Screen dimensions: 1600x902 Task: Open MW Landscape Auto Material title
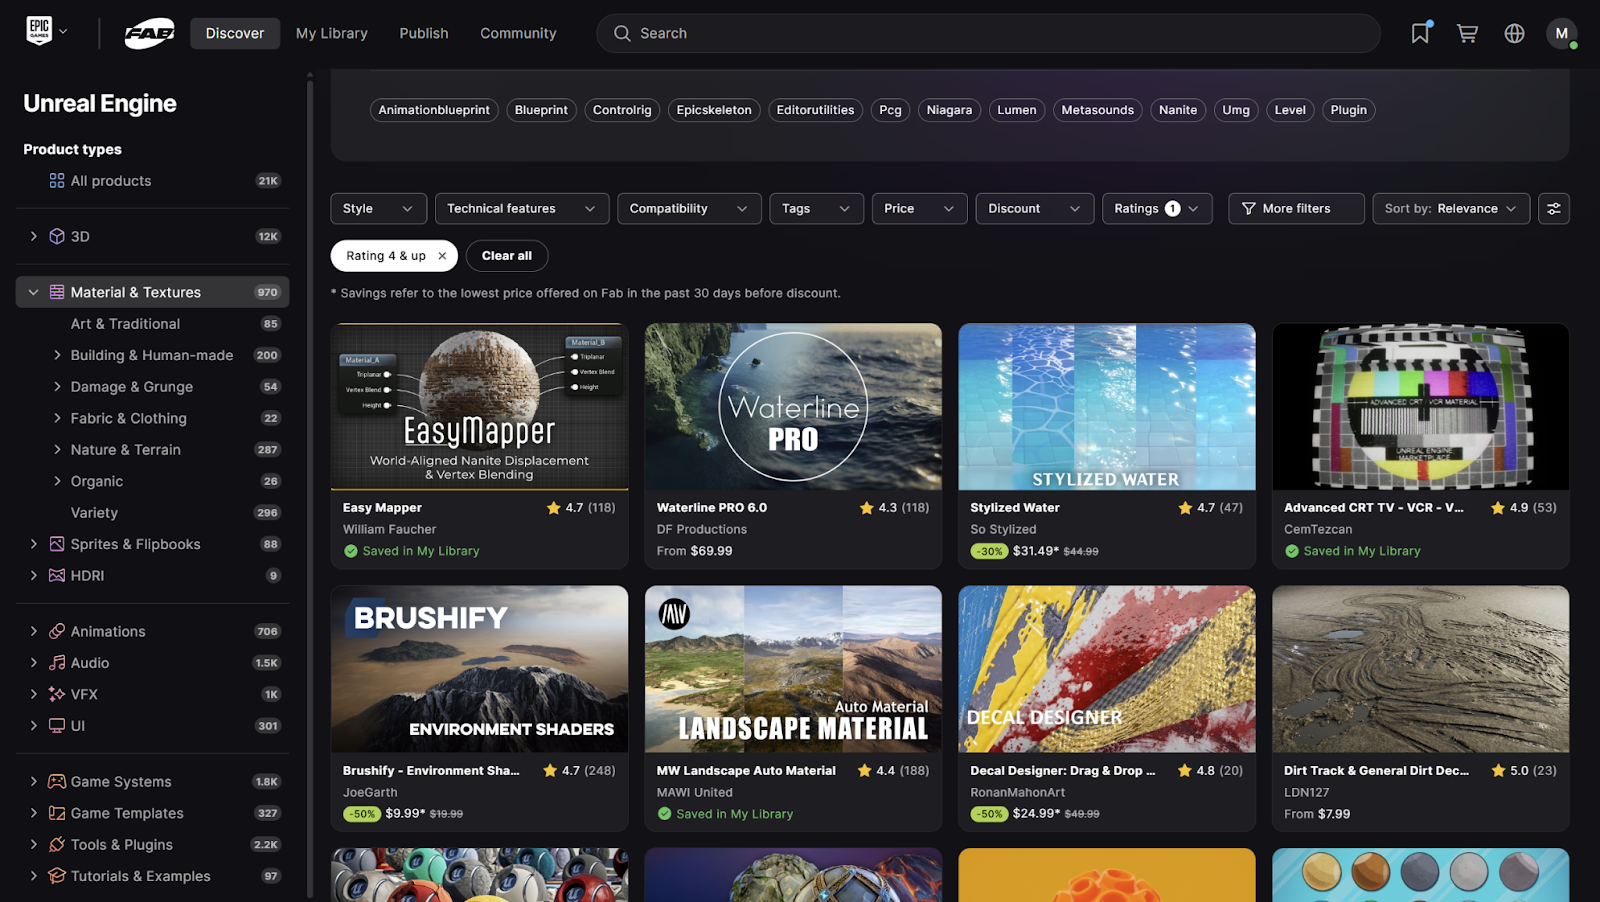[746, 771]
